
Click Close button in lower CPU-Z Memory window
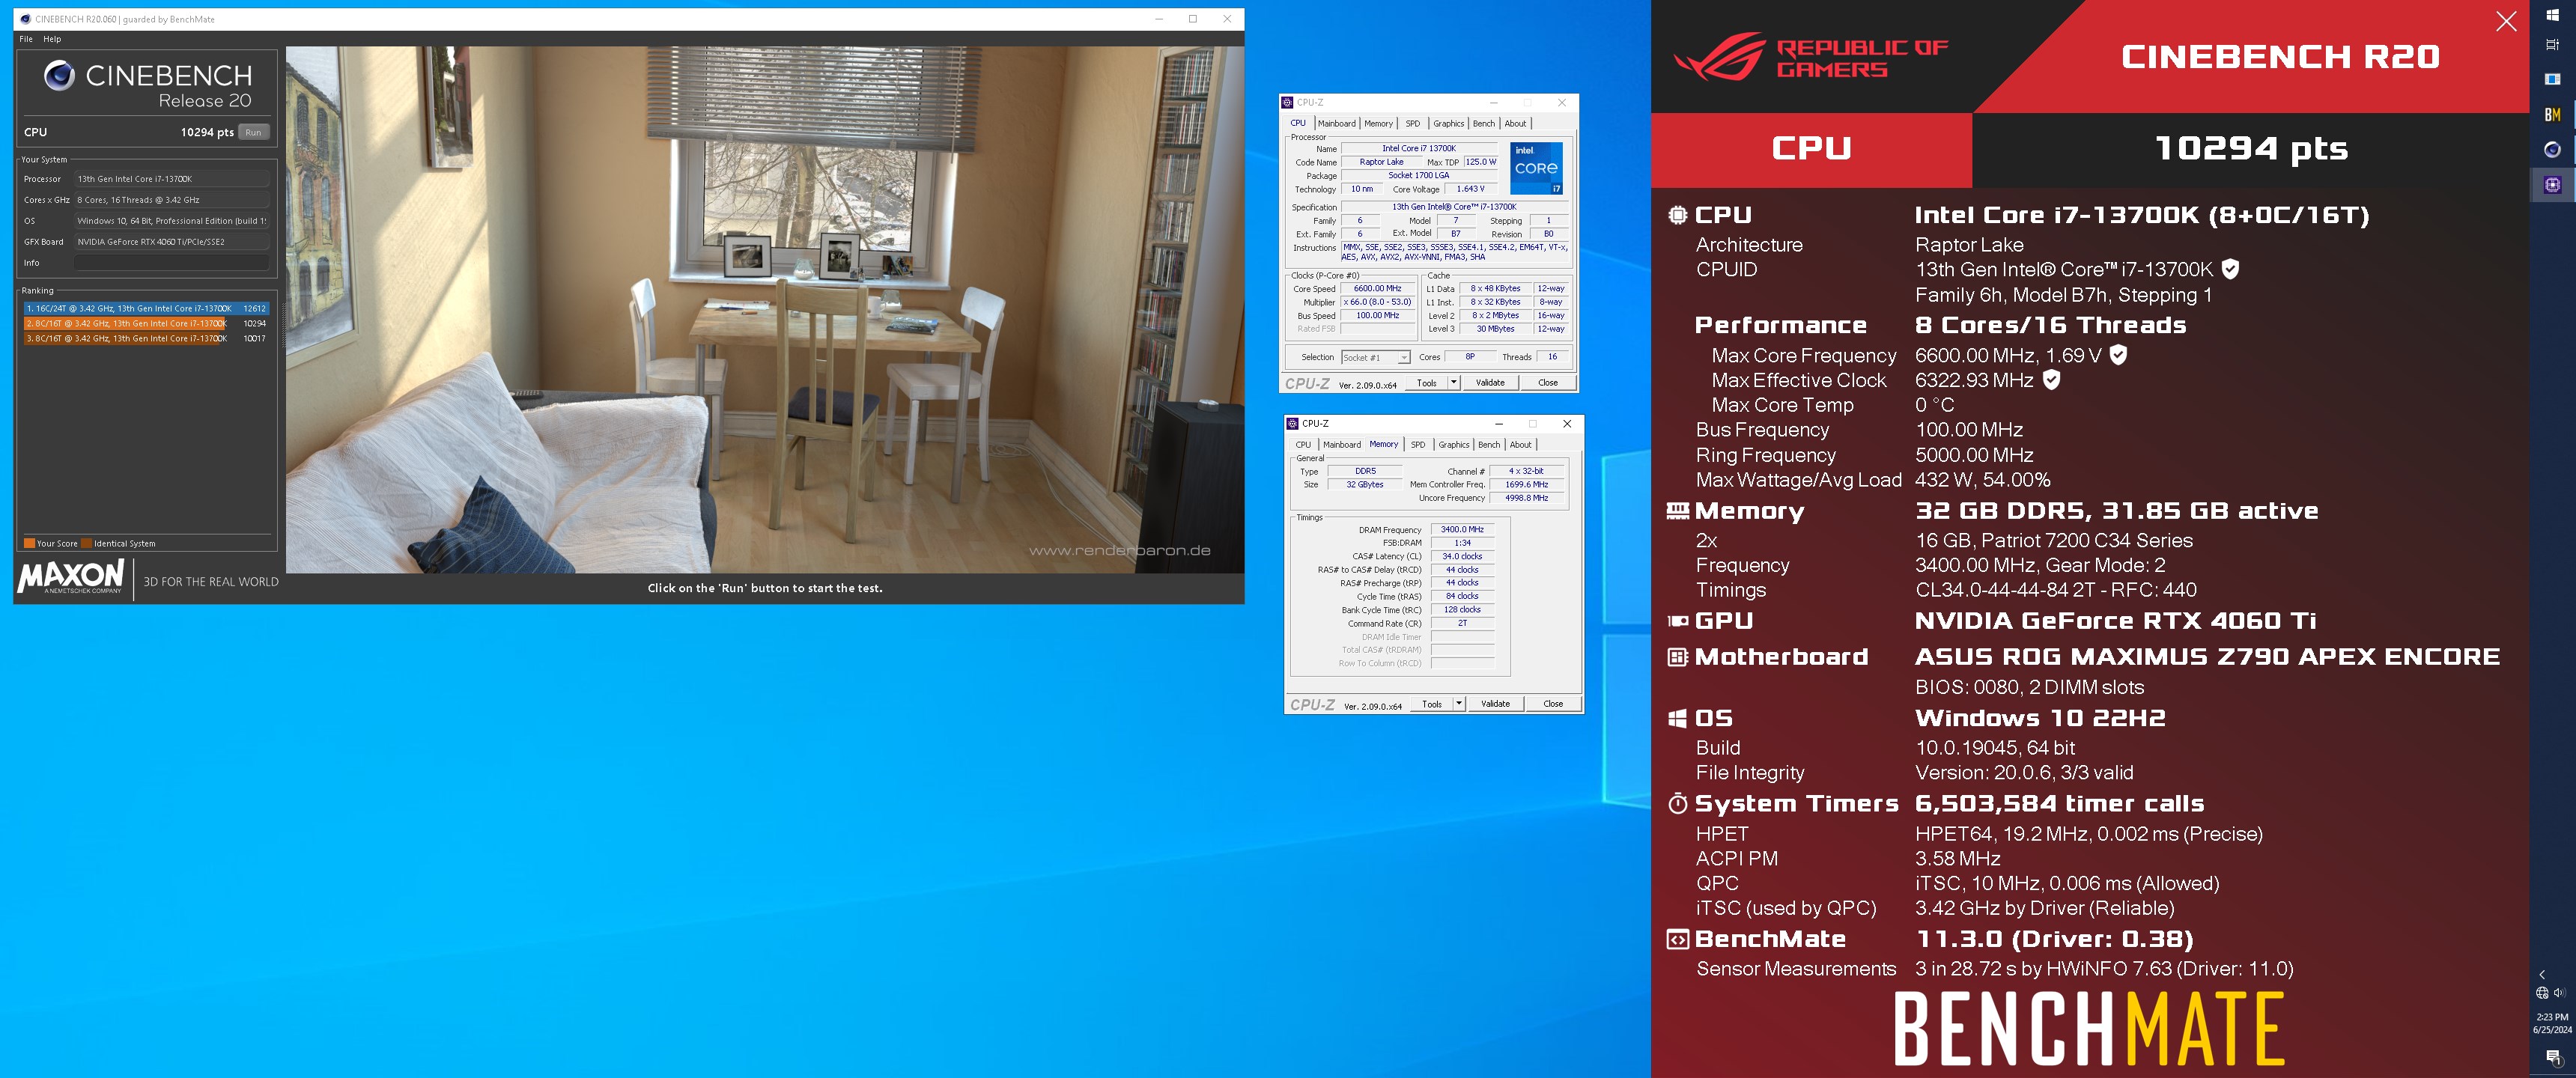1553,704
